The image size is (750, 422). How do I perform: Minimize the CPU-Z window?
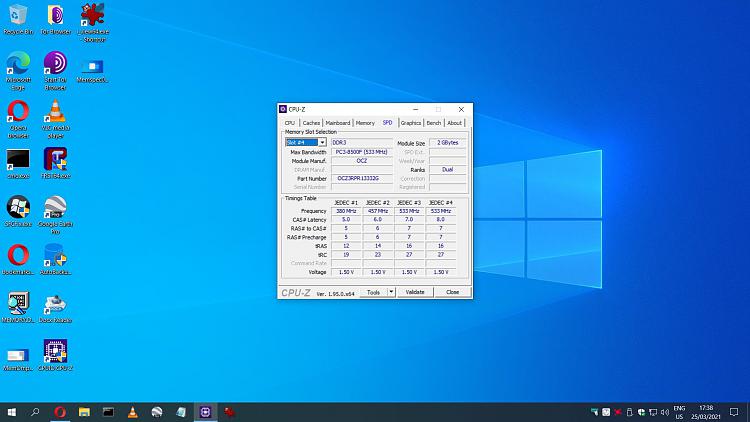[x=416, y=110]
